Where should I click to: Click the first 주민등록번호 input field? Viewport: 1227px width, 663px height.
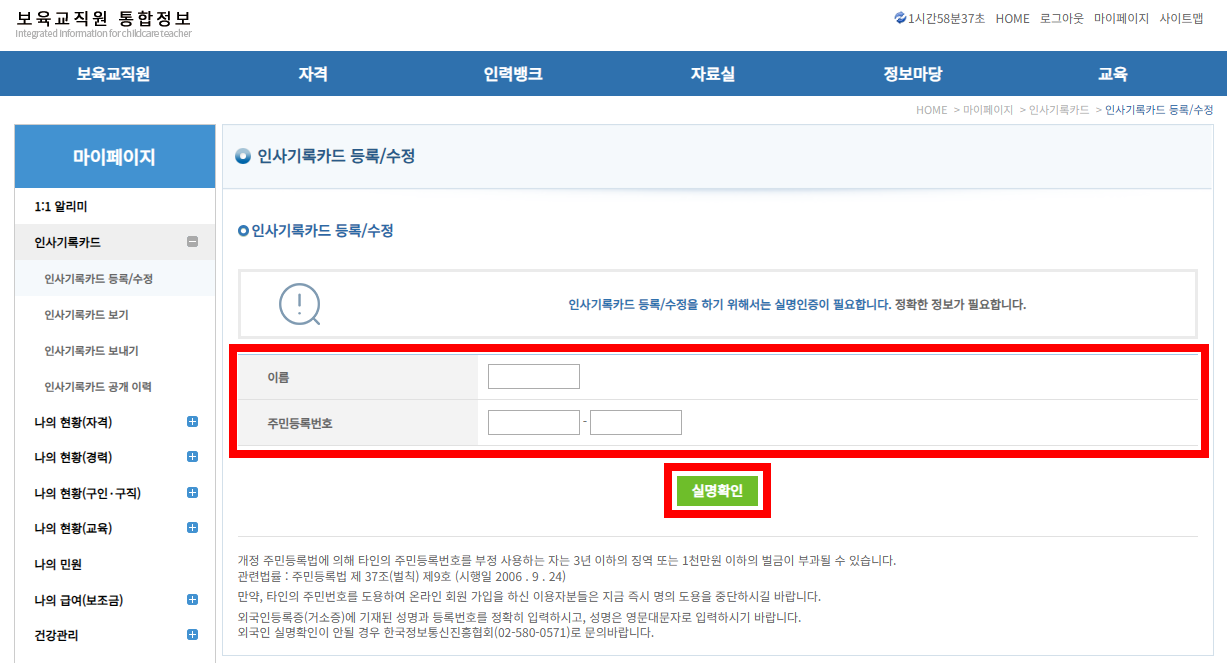click(534, 422)
